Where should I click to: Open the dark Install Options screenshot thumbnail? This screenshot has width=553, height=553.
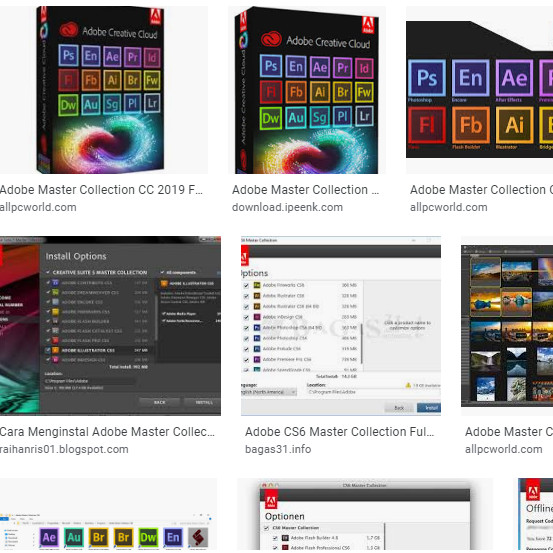pos(110,326)
